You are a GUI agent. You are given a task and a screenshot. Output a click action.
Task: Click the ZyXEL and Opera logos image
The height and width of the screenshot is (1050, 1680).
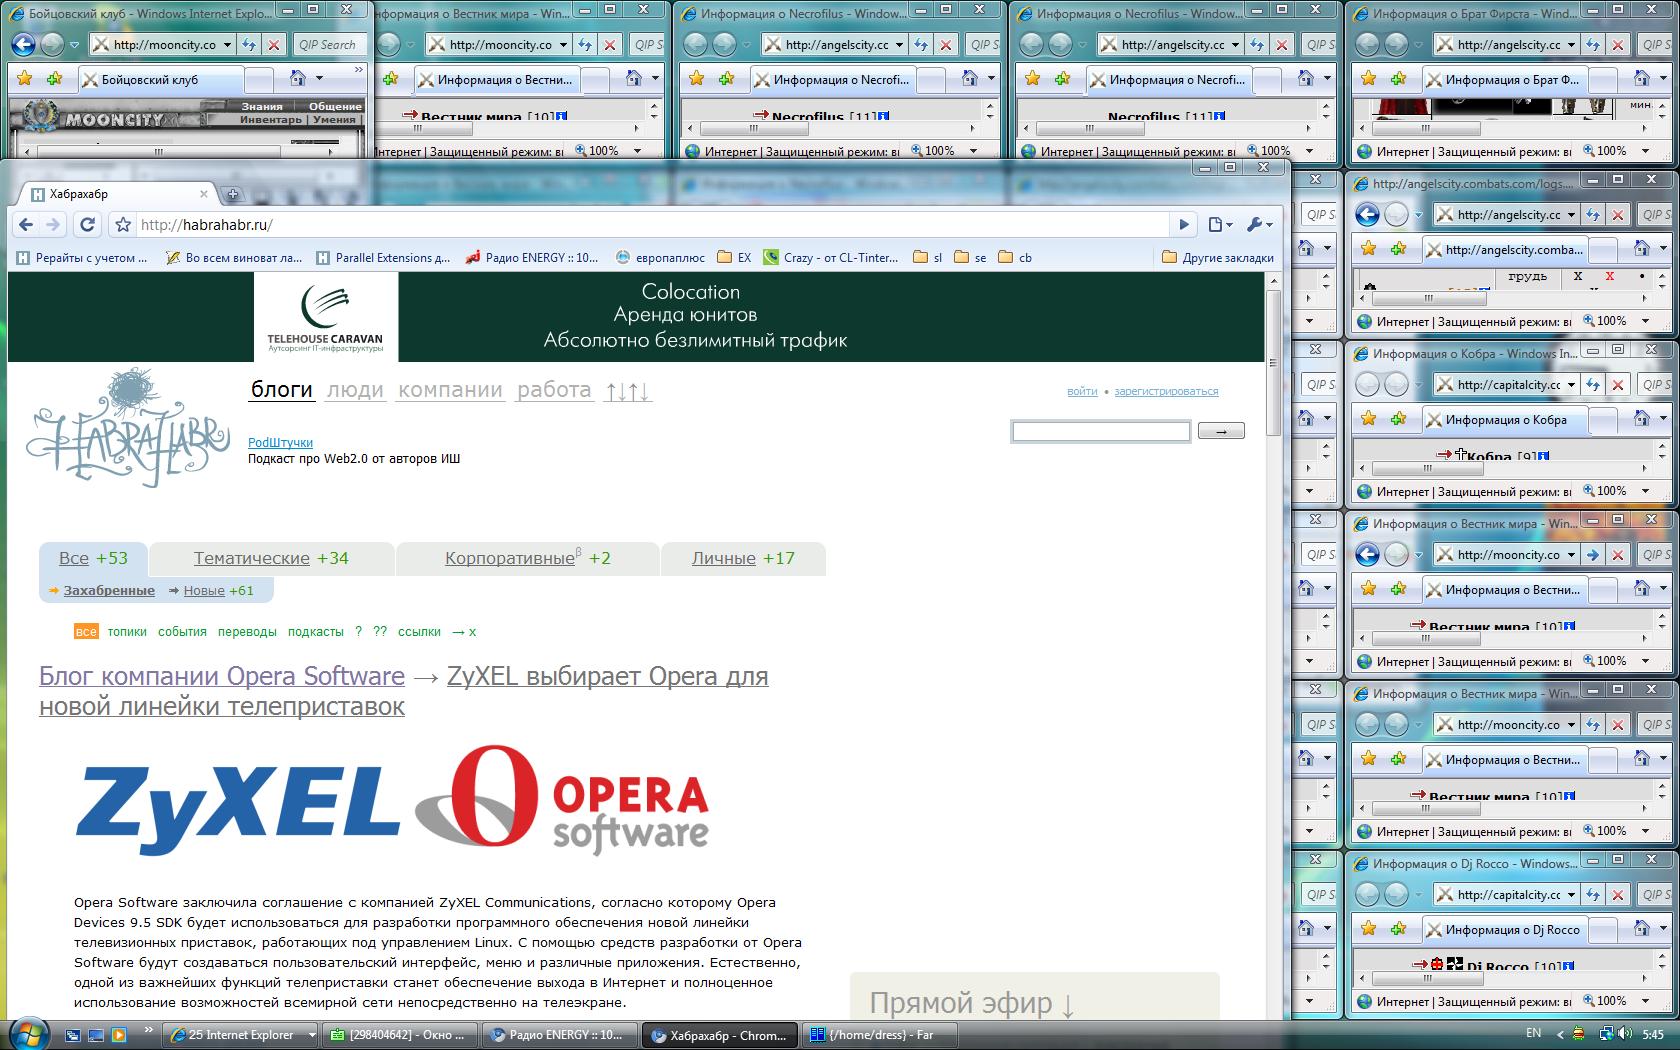pyautogui.click(x=392, y=801)
